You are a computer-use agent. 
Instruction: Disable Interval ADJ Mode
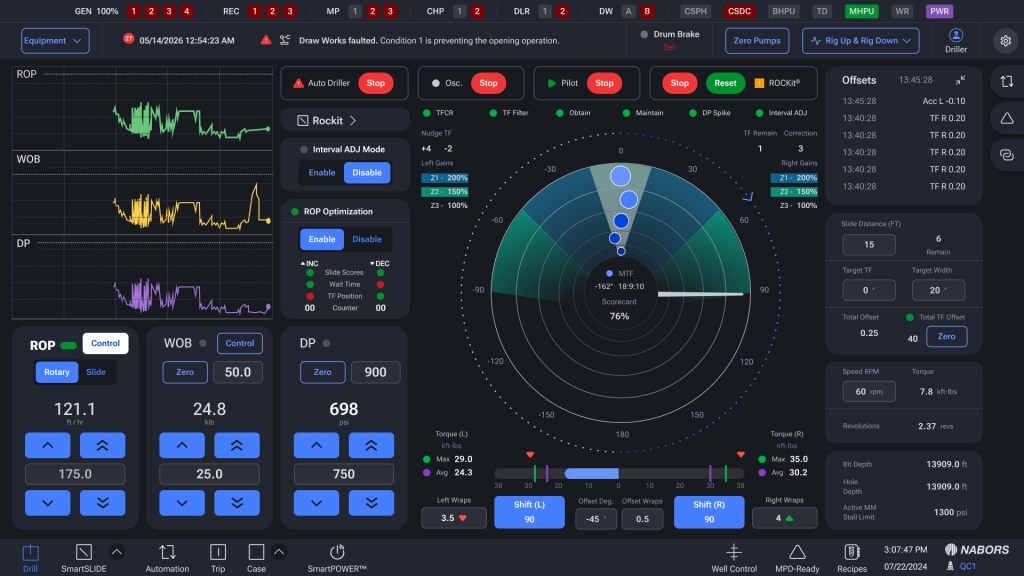(367, 172)
